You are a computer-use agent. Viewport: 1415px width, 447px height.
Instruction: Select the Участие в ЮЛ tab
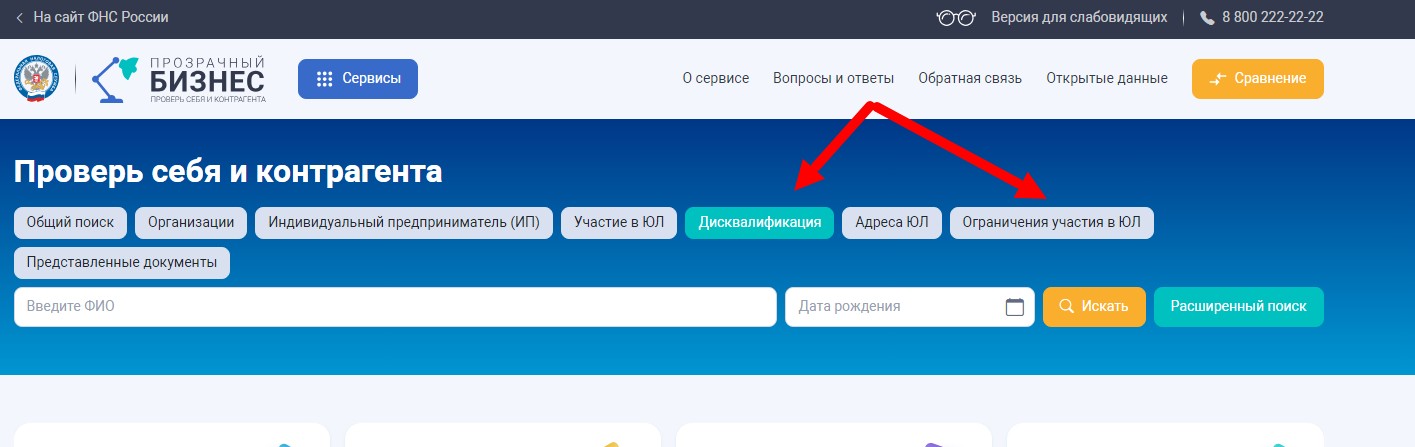pyautogui.click(x=619, y=223)
